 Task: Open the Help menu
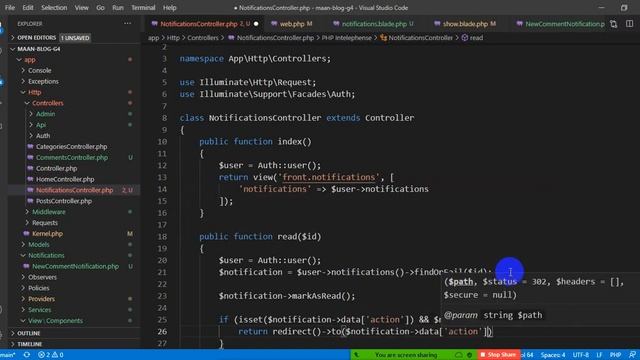pyautogui.click(x=169, y=8)
